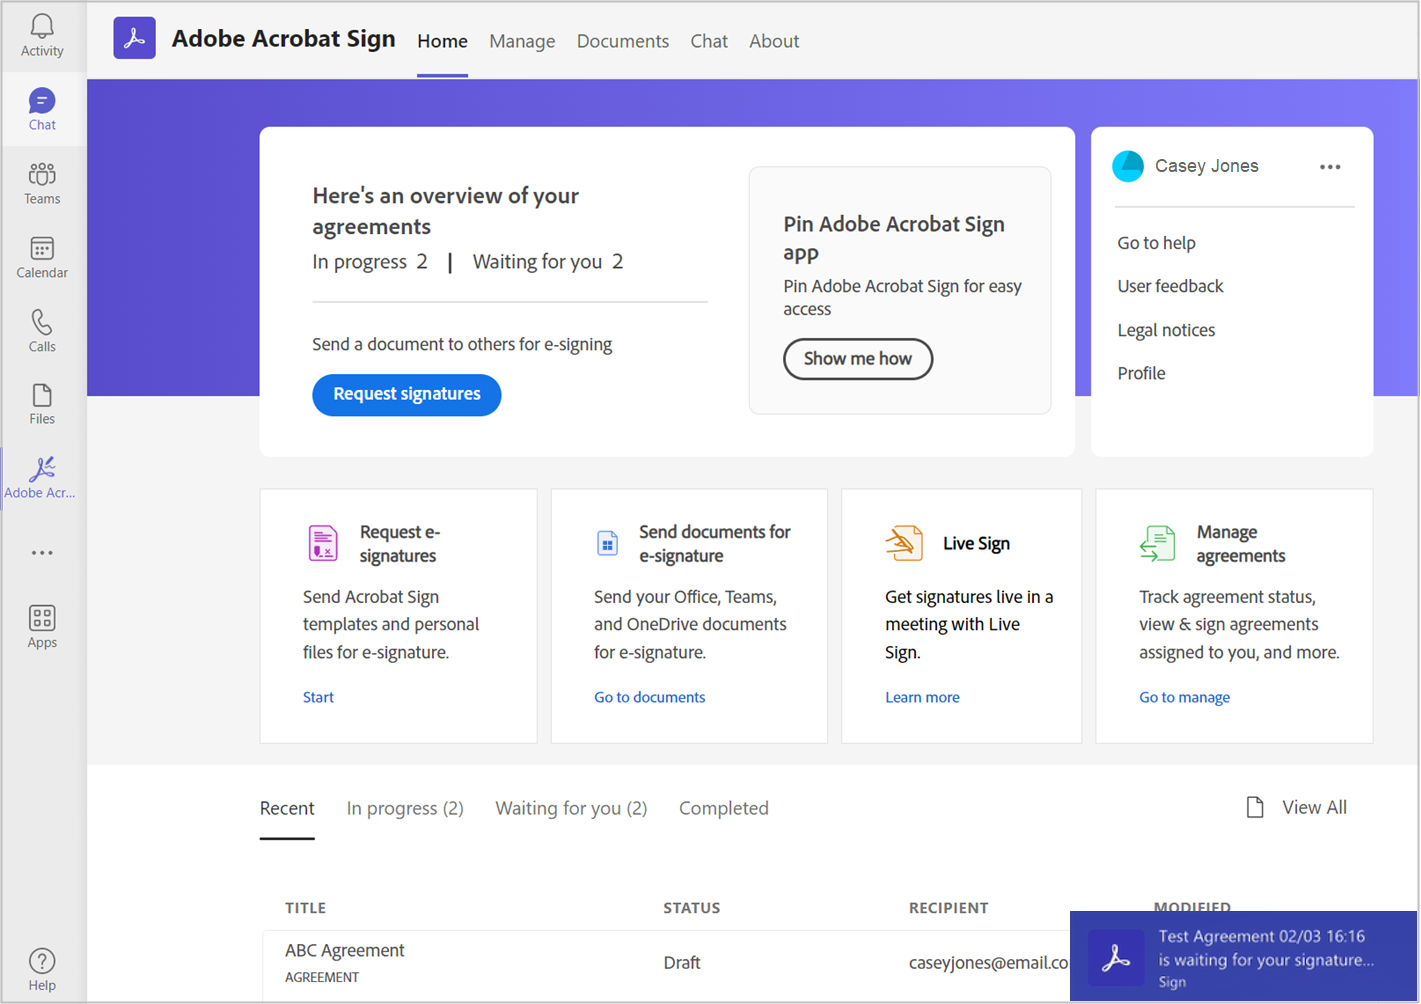Click View All agreements link

click(x=1314, y=808)
